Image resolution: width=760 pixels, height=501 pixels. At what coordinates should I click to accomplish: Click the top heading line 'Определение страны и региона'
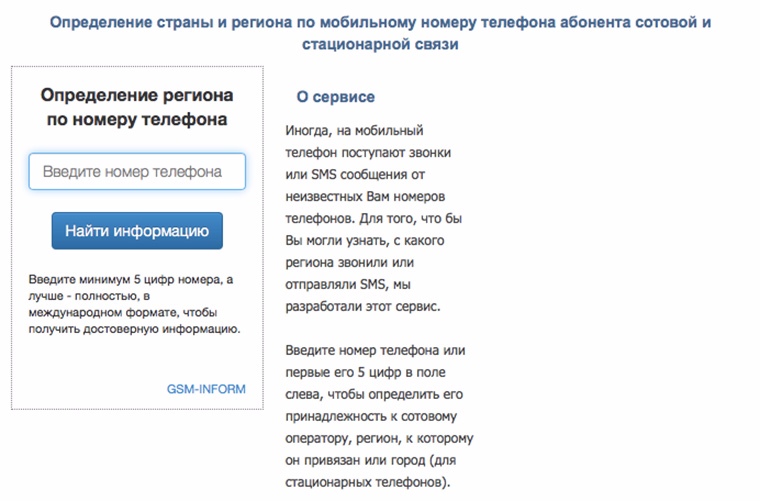(x=171, y=22)
